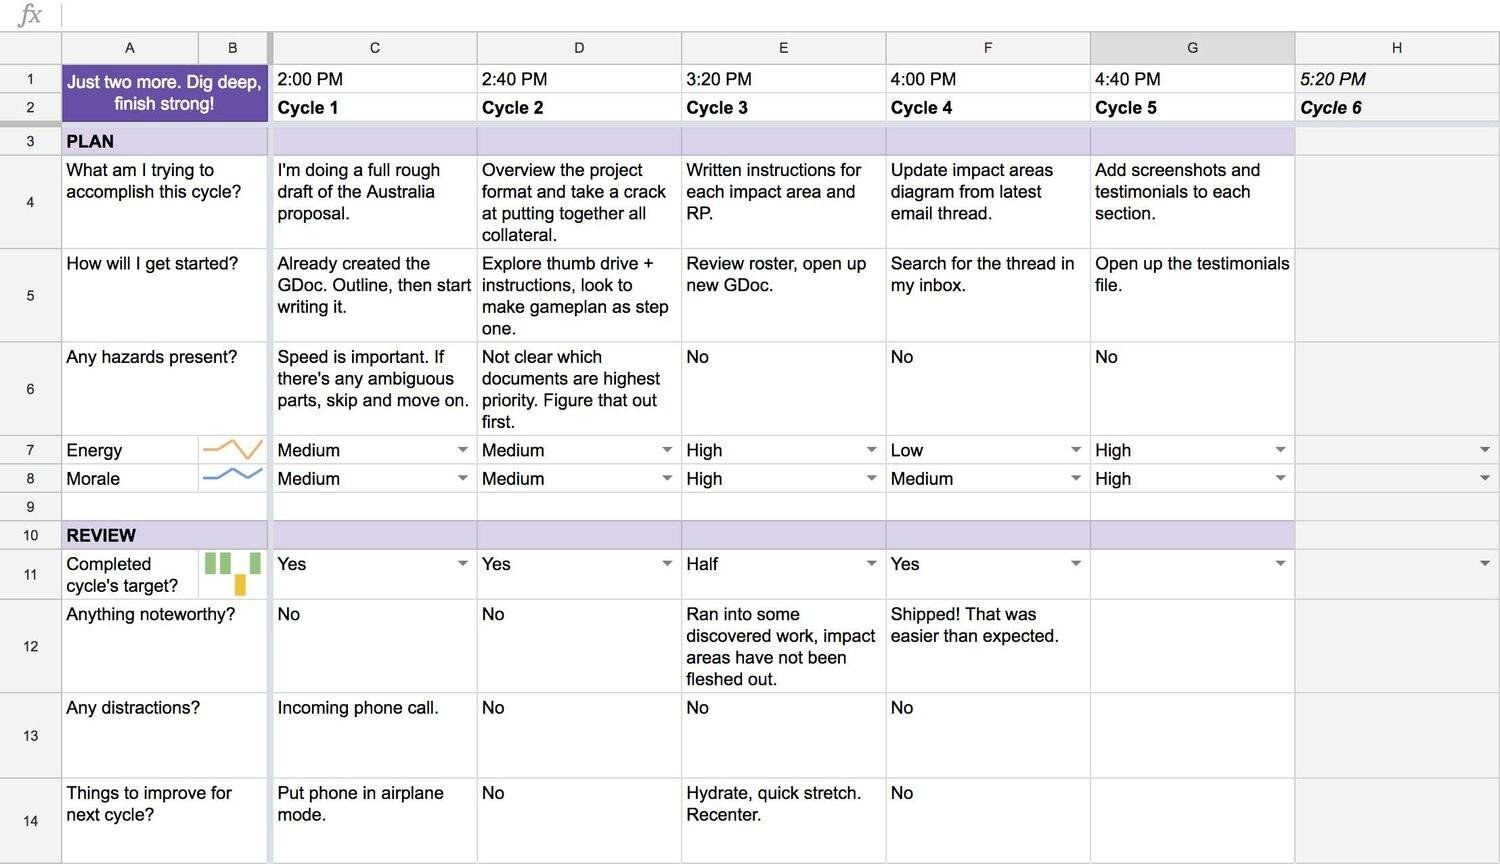
Task: Click the Morale sparkline chart
Action: 233,478
